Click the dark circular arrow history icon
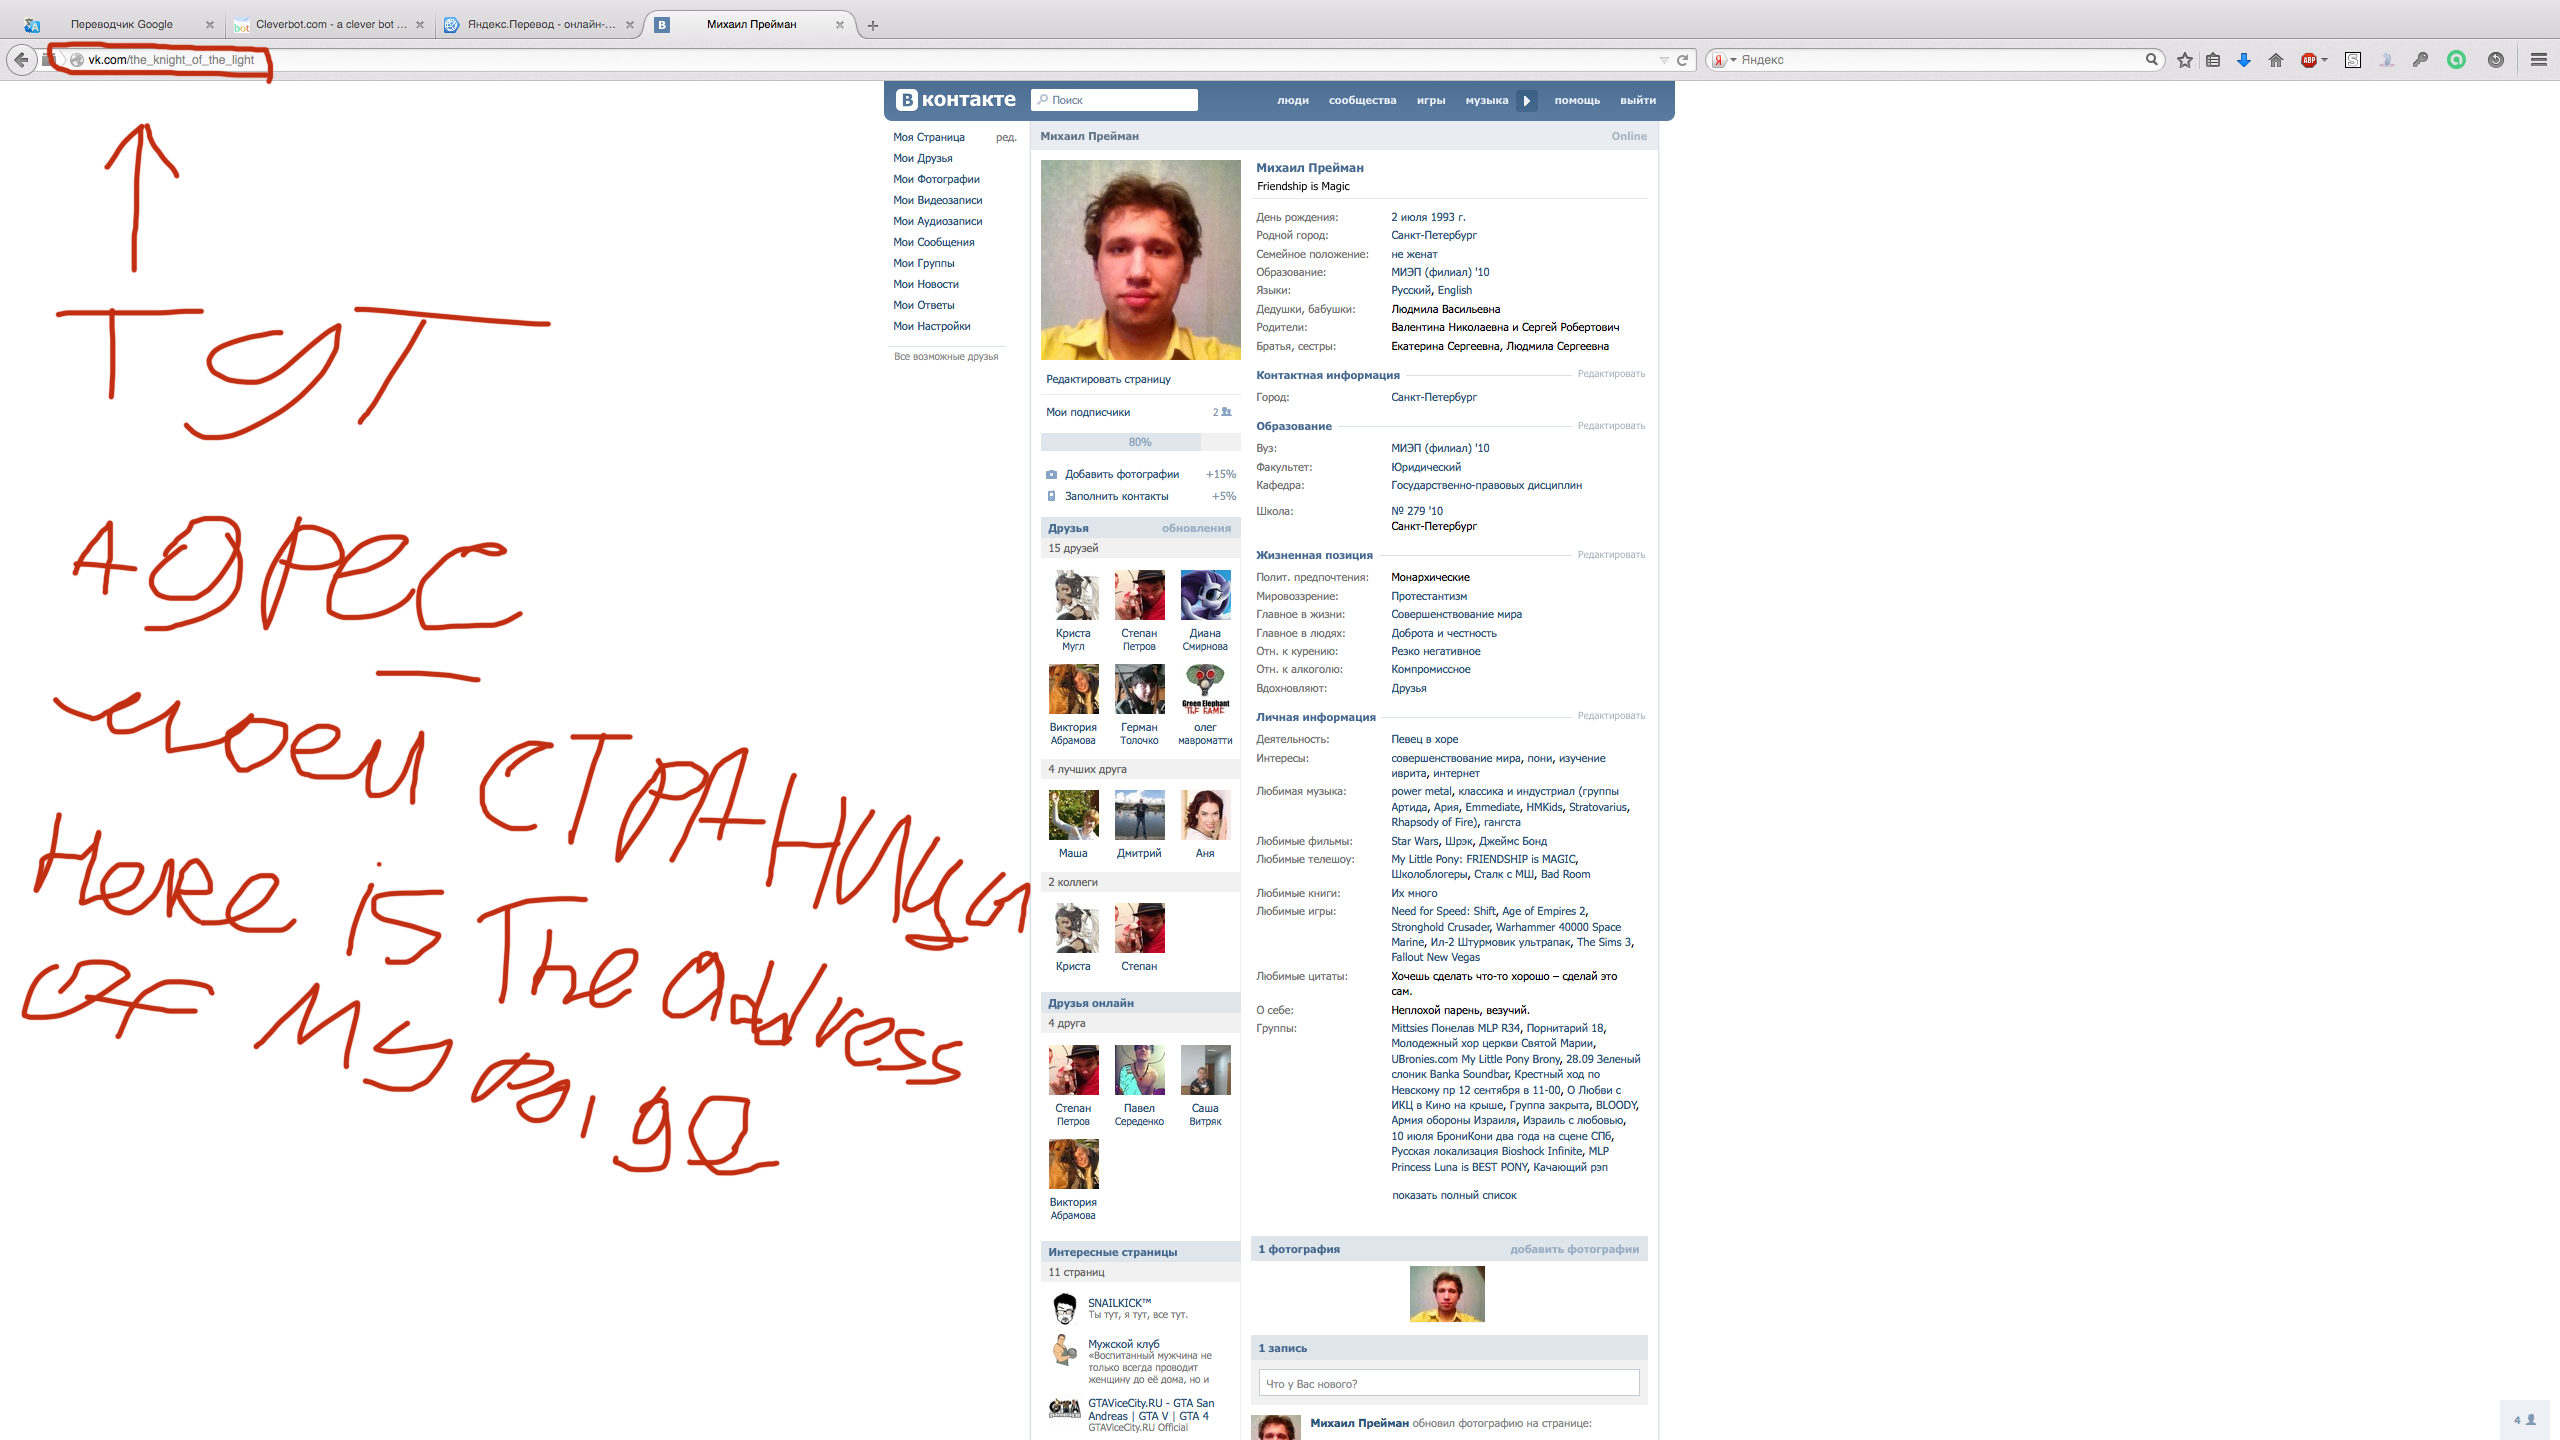Image resolution: width=2560 pixels, height=1440 pixels. (x=2496, y=60)
